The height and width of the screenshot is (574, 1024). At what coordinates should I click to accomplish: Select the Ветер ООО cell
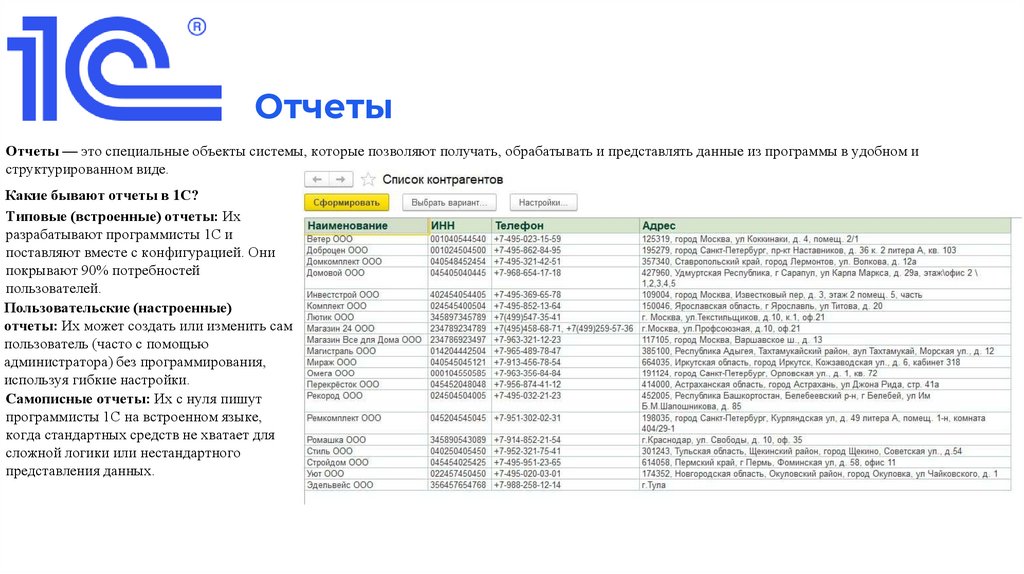tap(366, 239)
